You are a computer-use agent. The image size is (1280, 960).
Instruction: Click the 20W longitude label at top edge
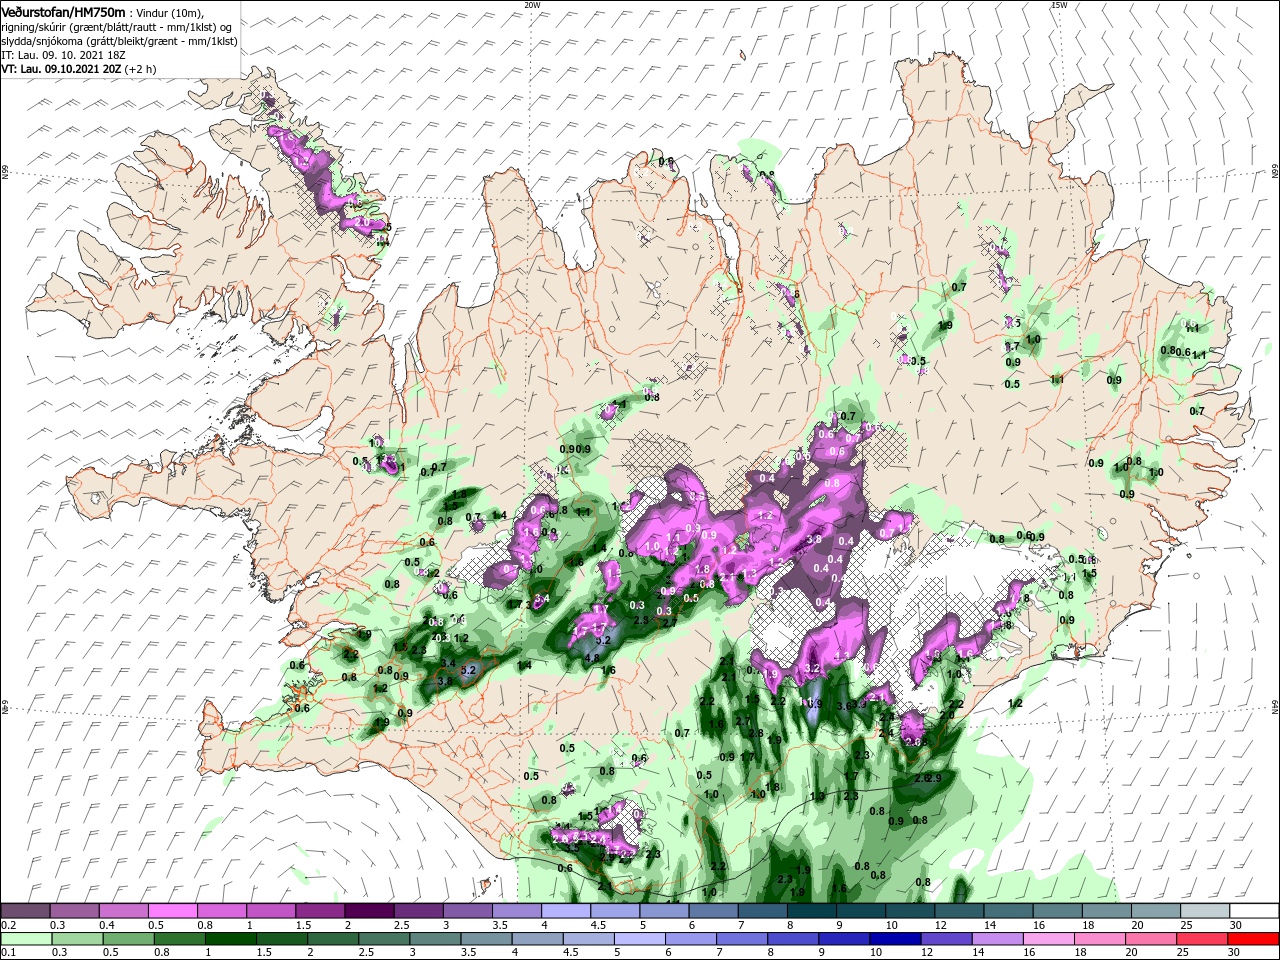532,5
